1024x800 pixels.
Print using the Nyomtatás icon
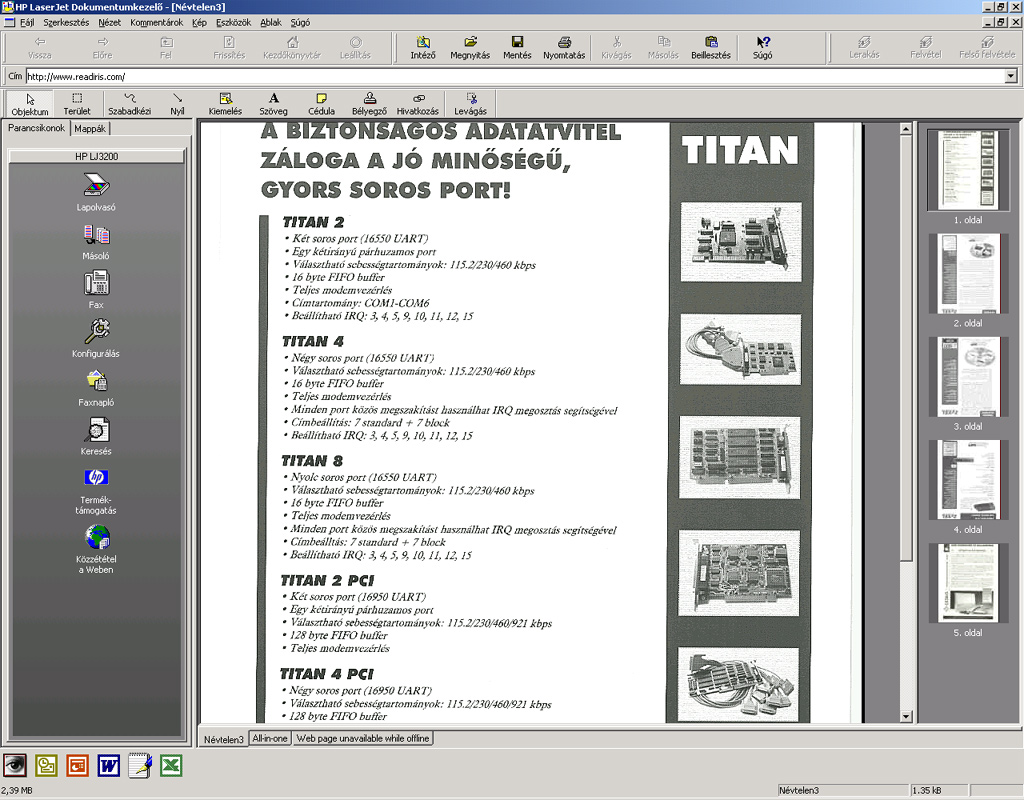point(564,48)
